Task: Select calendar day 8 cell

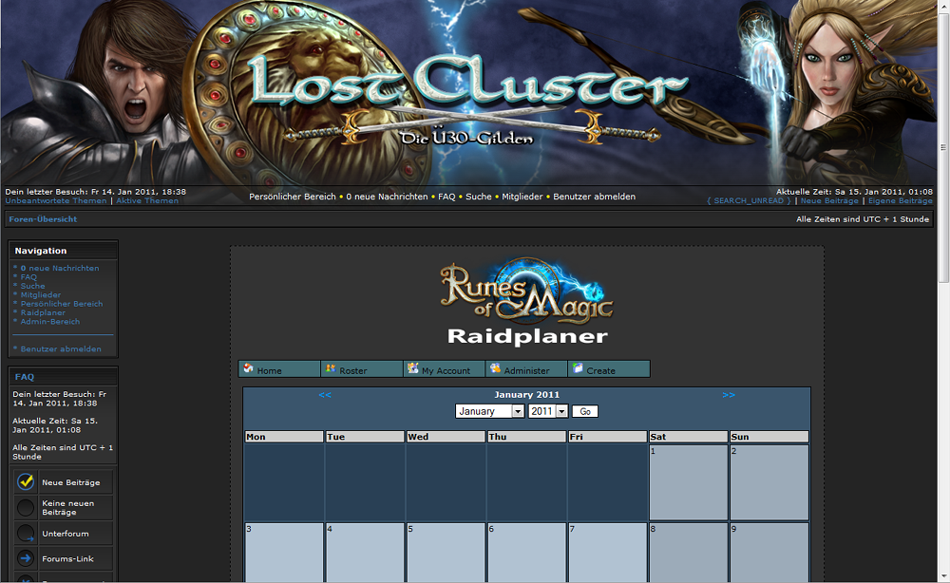Action: pos(688,553)
